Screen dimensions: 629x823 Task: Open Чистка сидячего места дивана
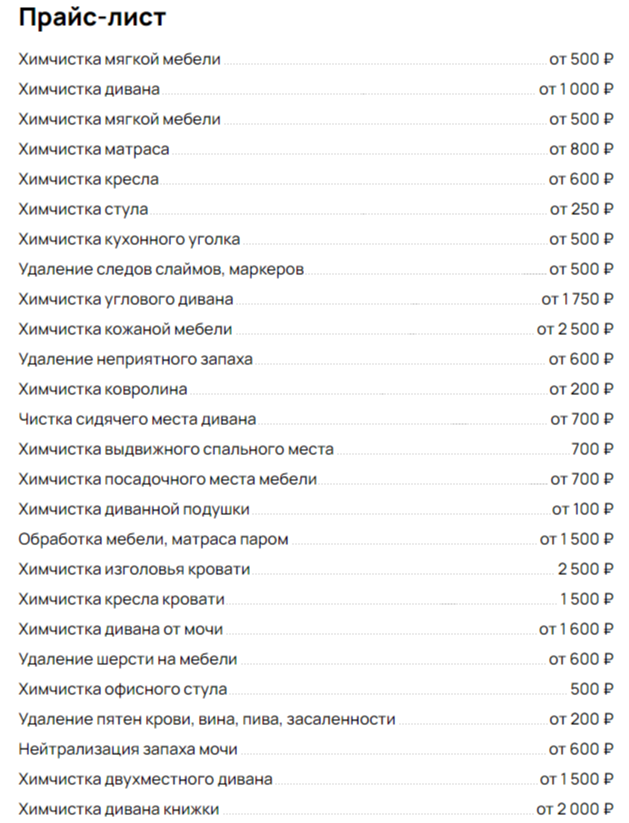137,419
